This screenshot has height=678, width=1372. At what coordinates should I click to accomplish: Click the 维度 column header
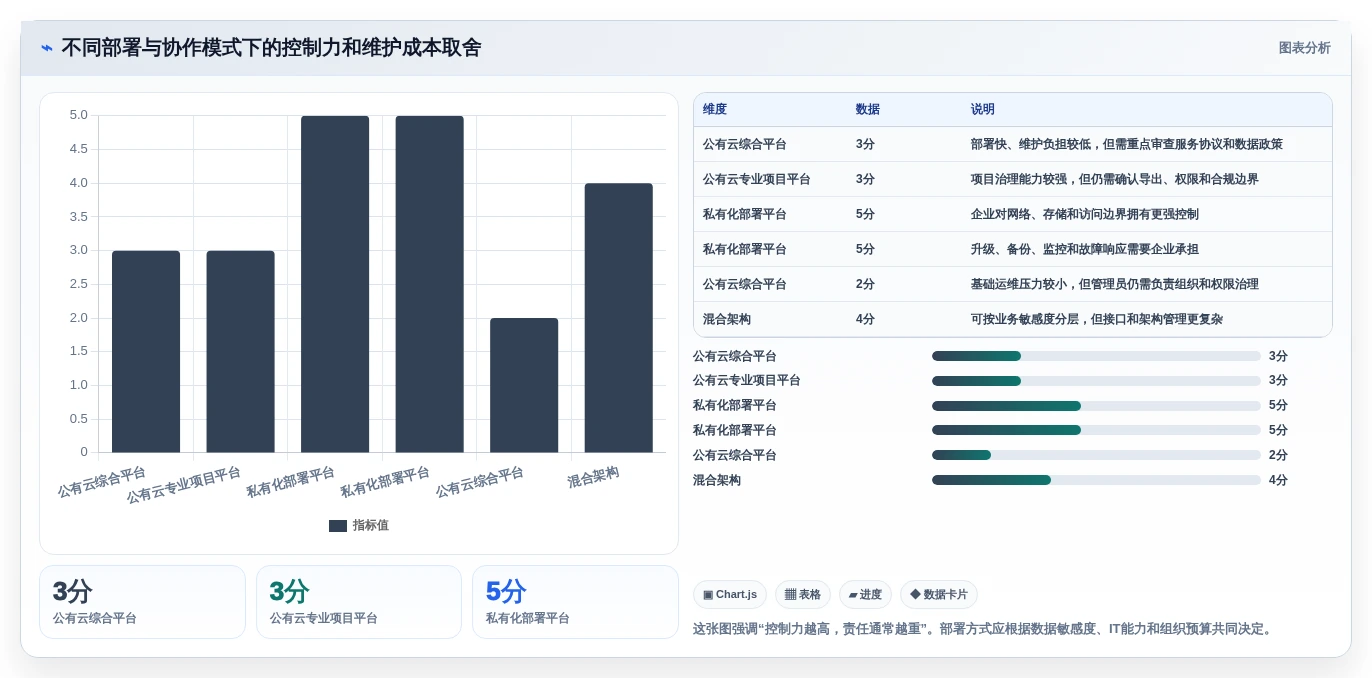[715, 110]
